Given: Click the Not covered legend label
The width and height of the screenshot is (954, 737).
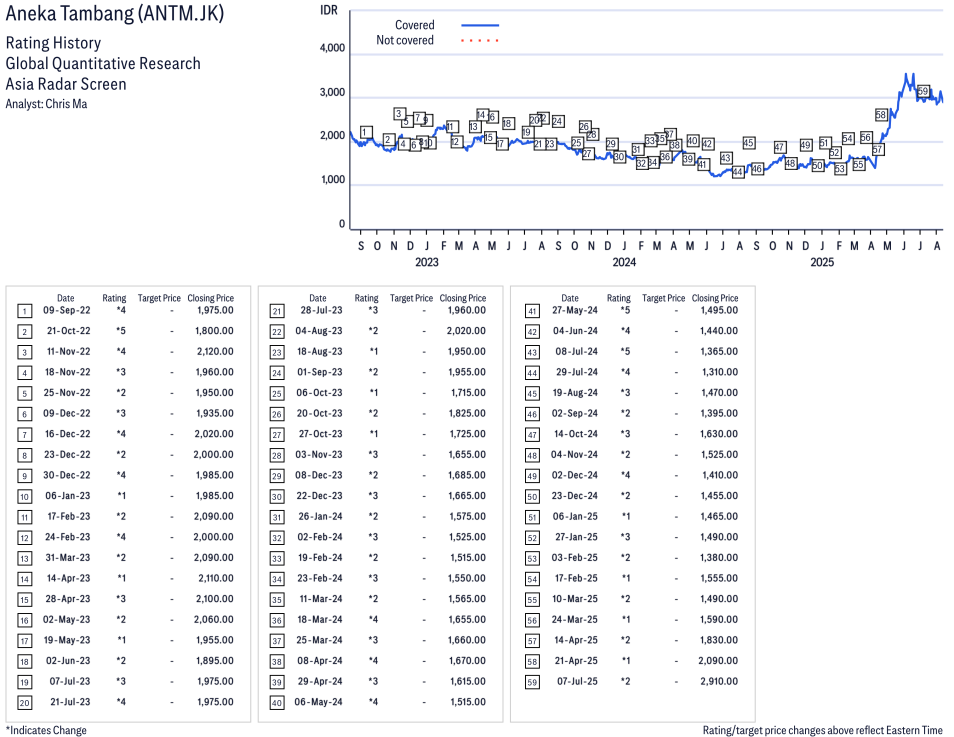Looking at the screenshot, I should point(405,40).
